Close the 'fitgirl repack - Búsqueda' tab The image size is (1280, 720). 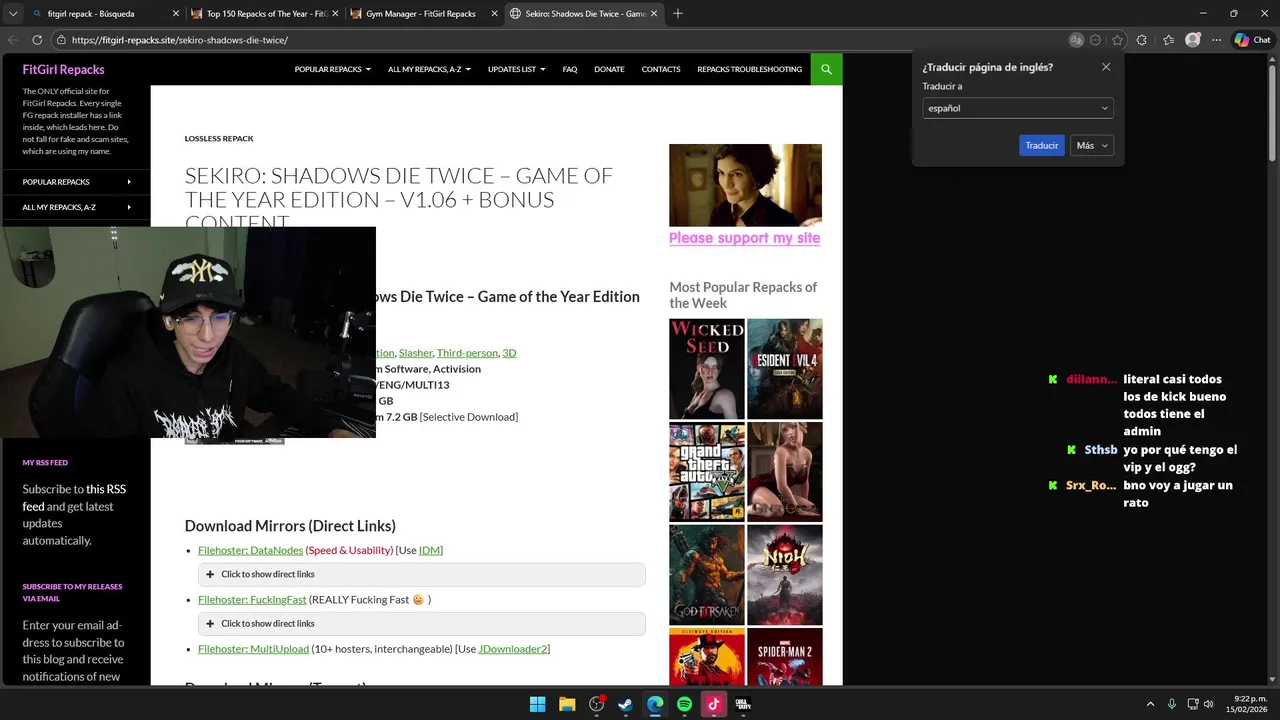coord(176,14)
